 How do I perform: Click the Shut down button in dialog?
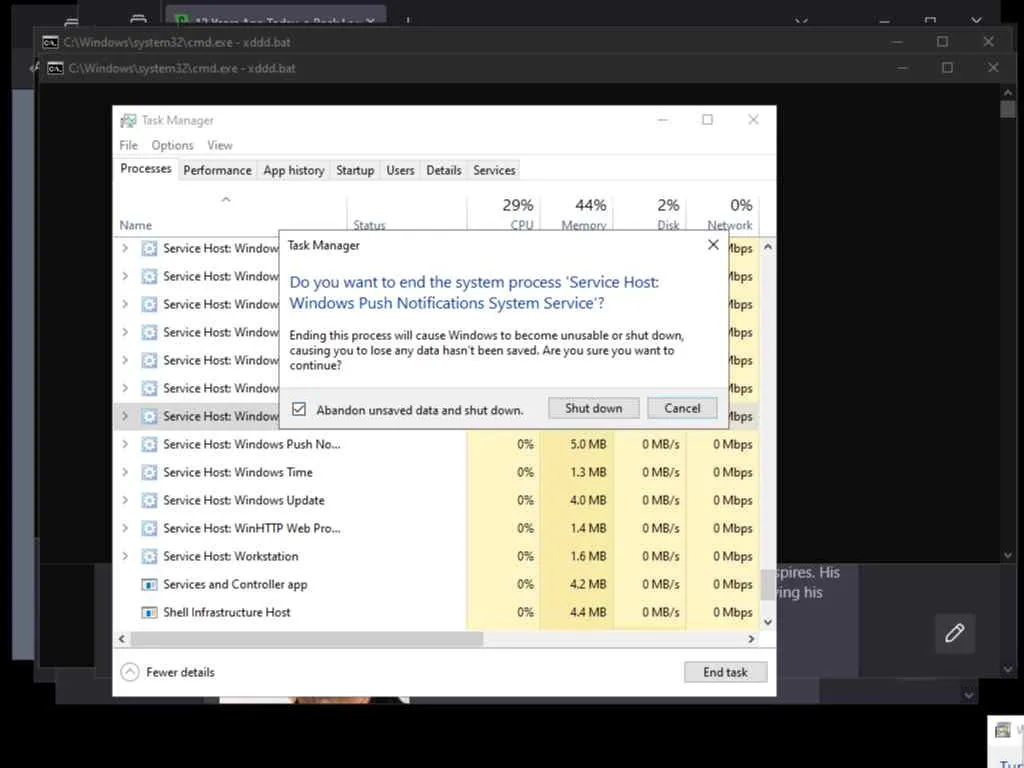point(593,408)
